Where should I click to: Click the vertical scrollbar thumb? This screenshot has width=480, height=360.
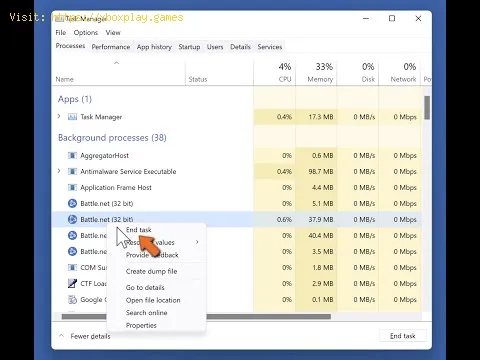click(x=427, y=108)
